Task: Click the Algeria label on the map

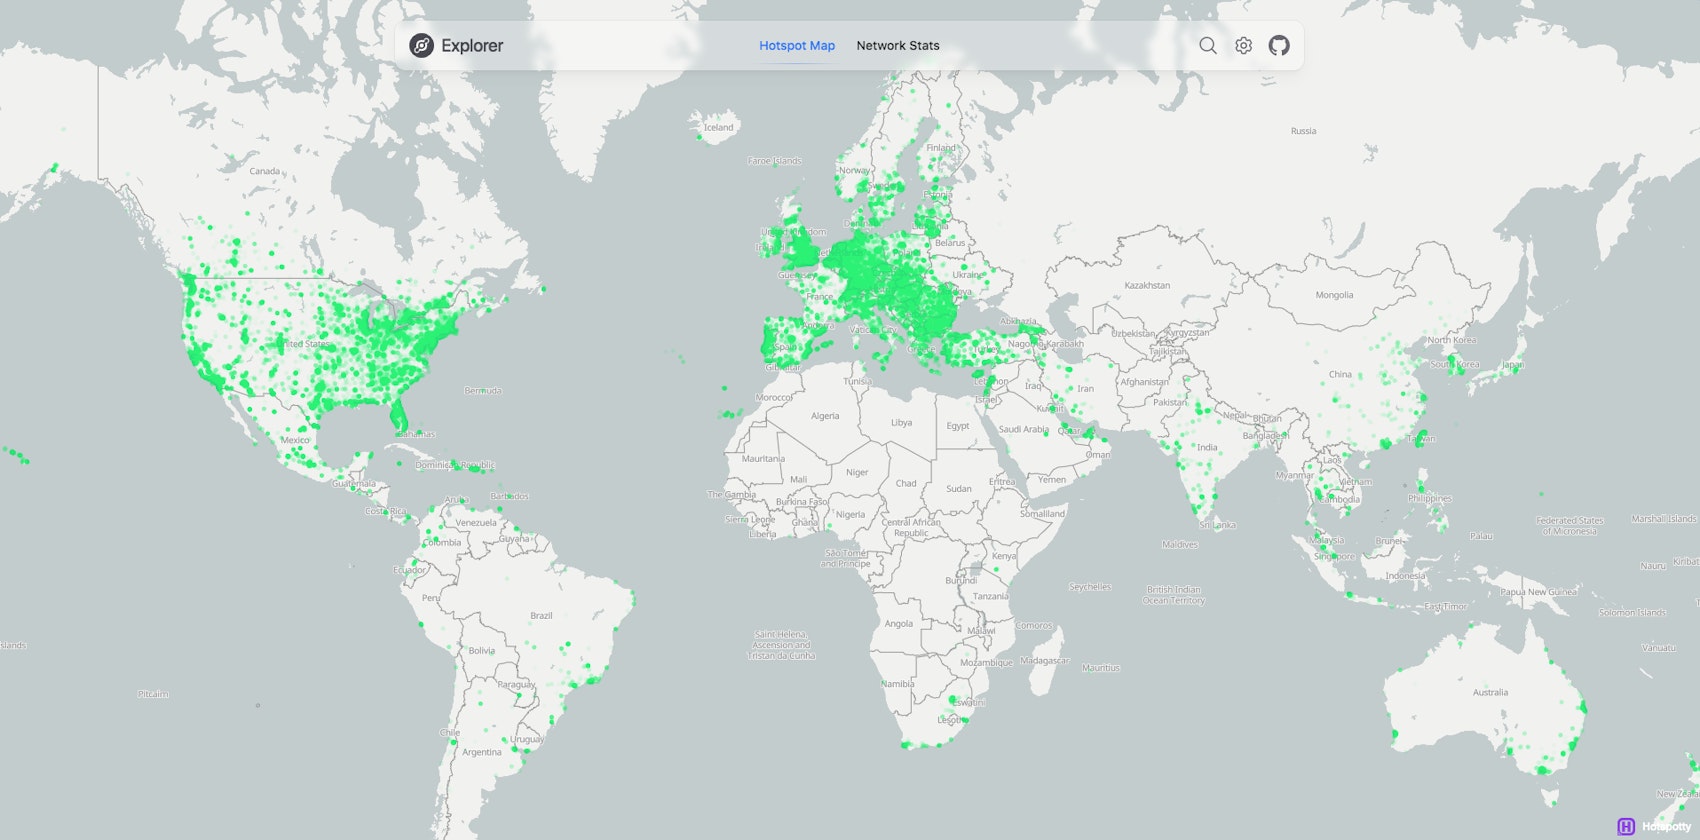Action: click(825, 416)
